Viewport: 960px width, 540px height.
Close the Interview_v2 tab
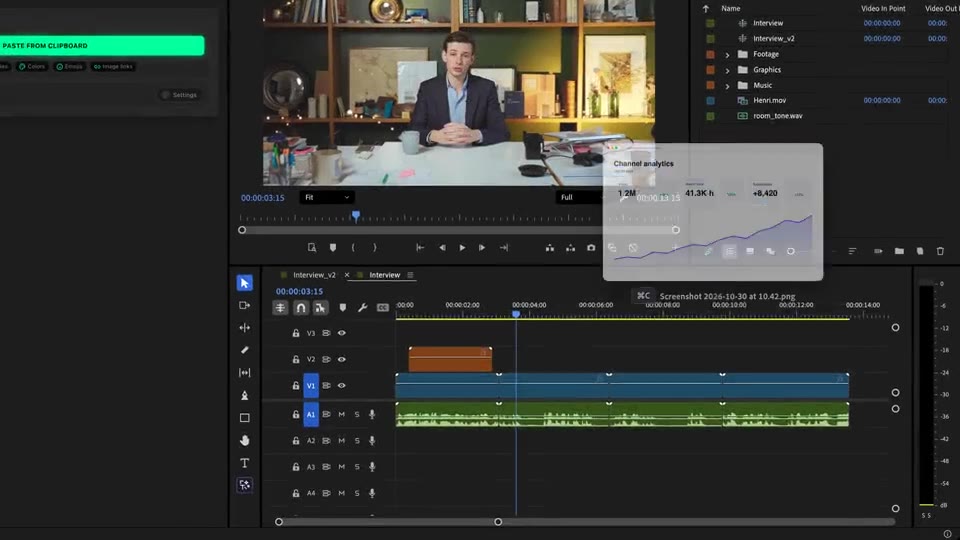347,275
